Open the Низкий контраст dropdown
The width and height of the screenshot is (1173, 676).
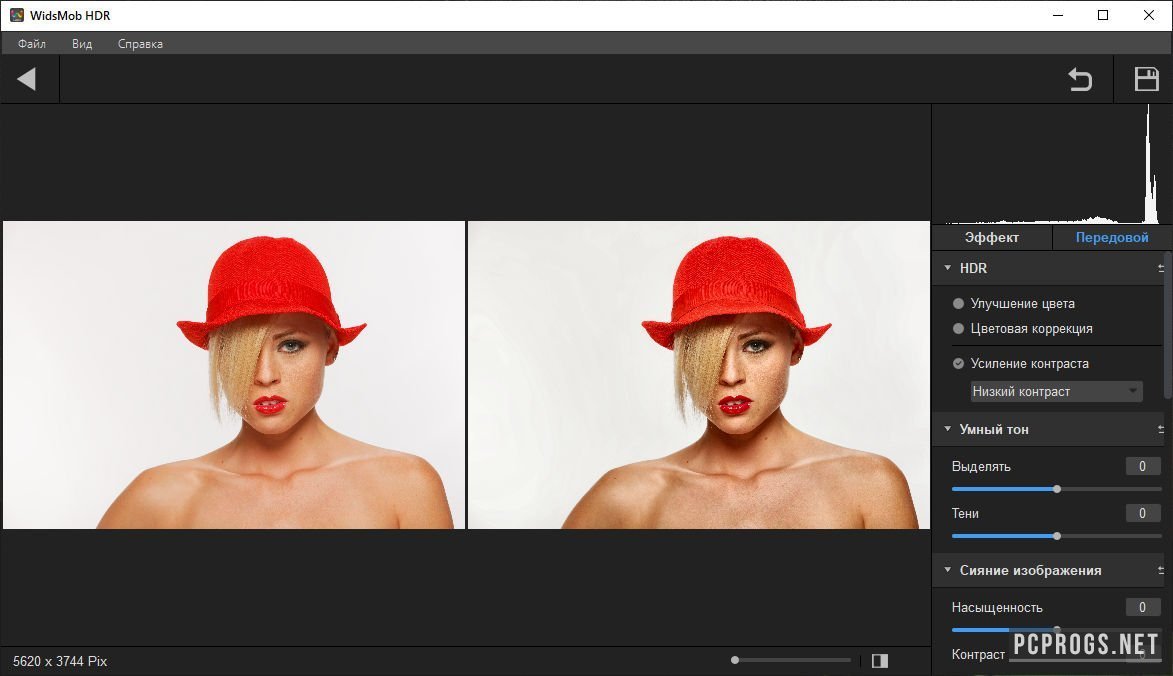coord(1056,391)
